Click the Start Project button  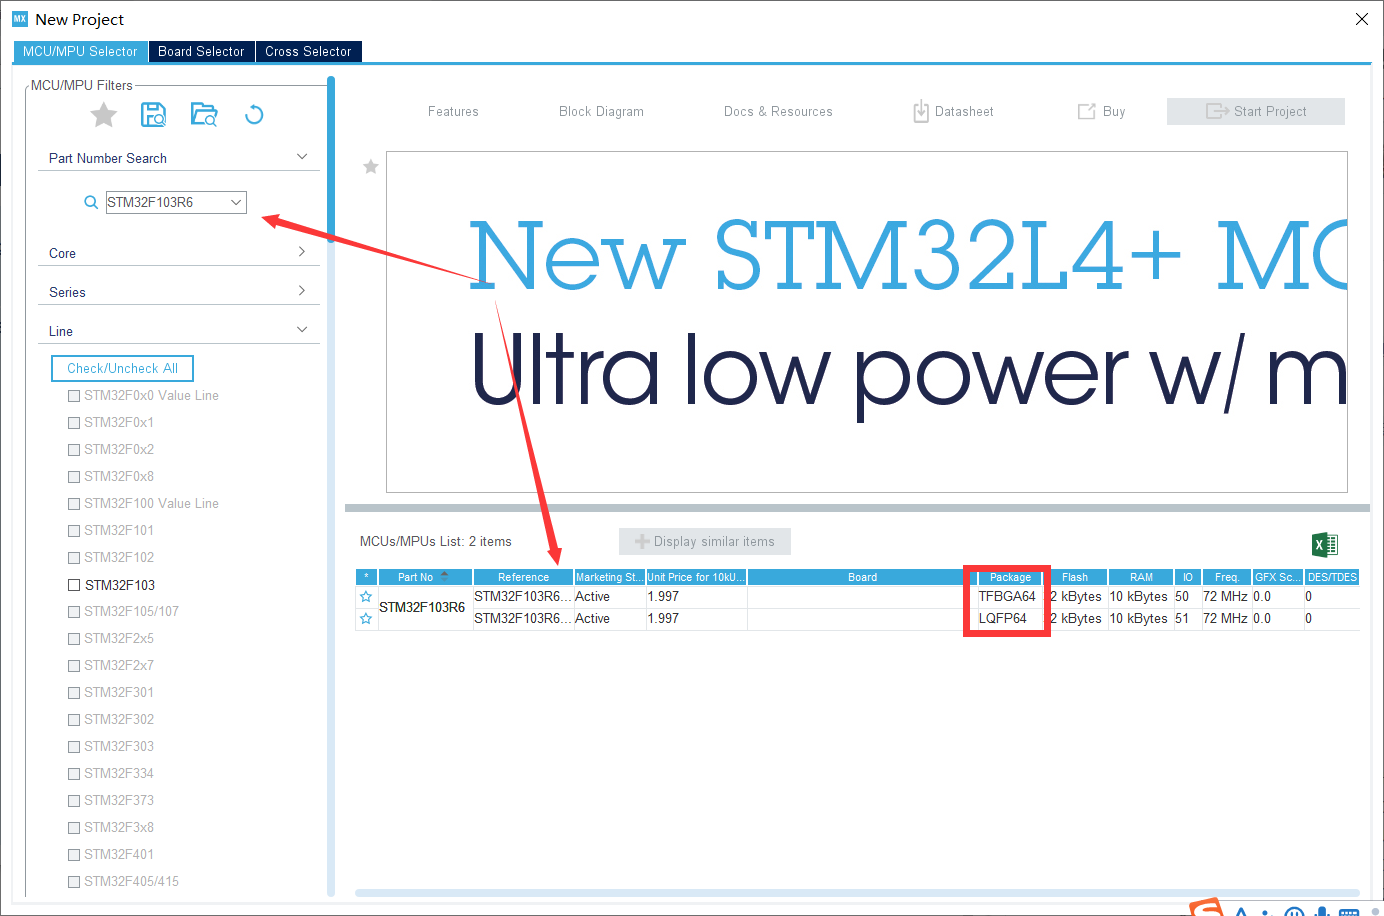pyautogui.click(x=1256, y=111)
